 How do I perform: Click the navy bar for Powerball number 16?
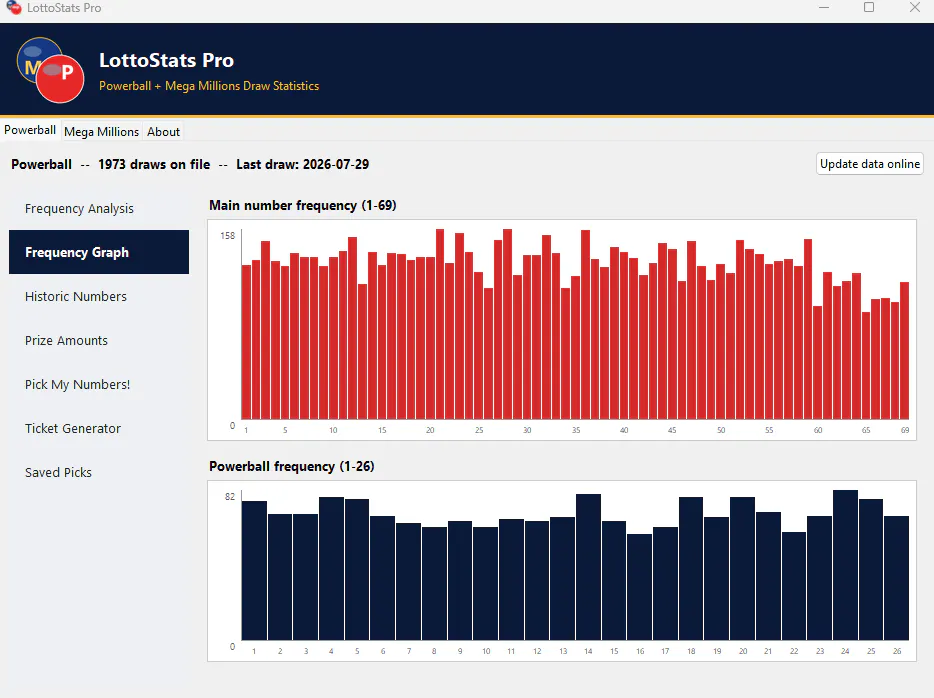tap(640, 587)
